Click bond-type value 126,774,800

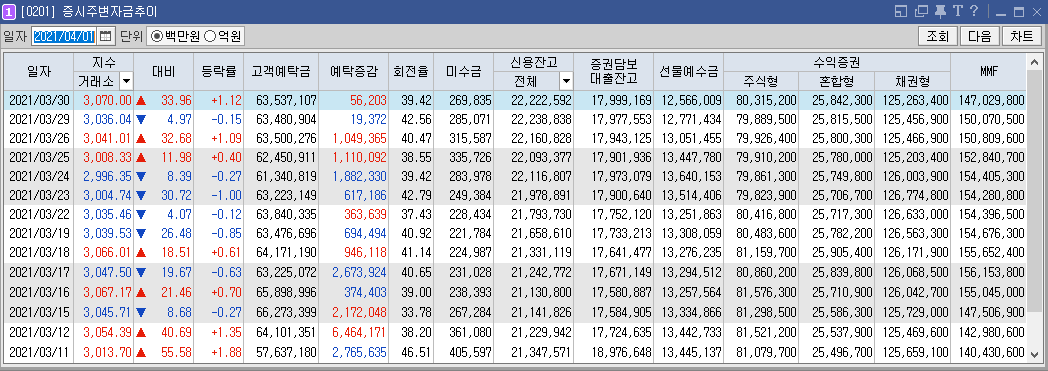coord(915,196)
